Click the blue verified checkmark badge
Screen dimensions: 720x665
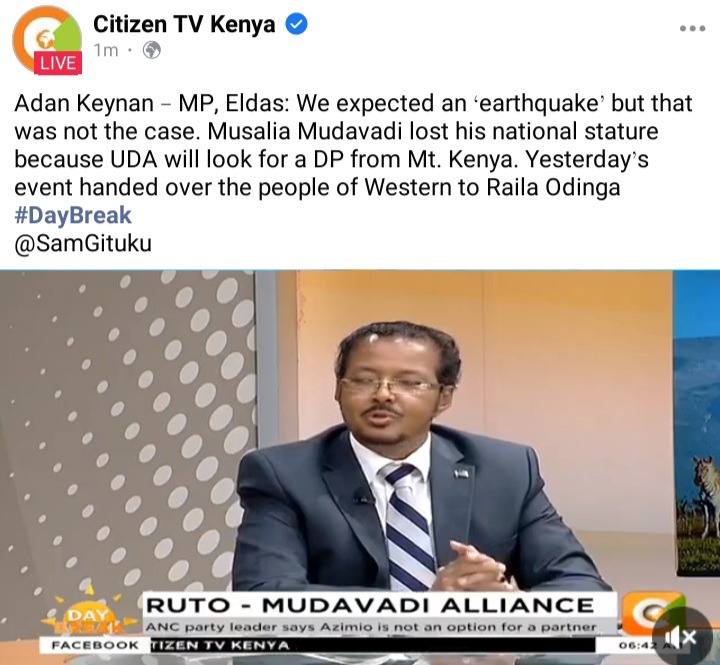(297, 24)
